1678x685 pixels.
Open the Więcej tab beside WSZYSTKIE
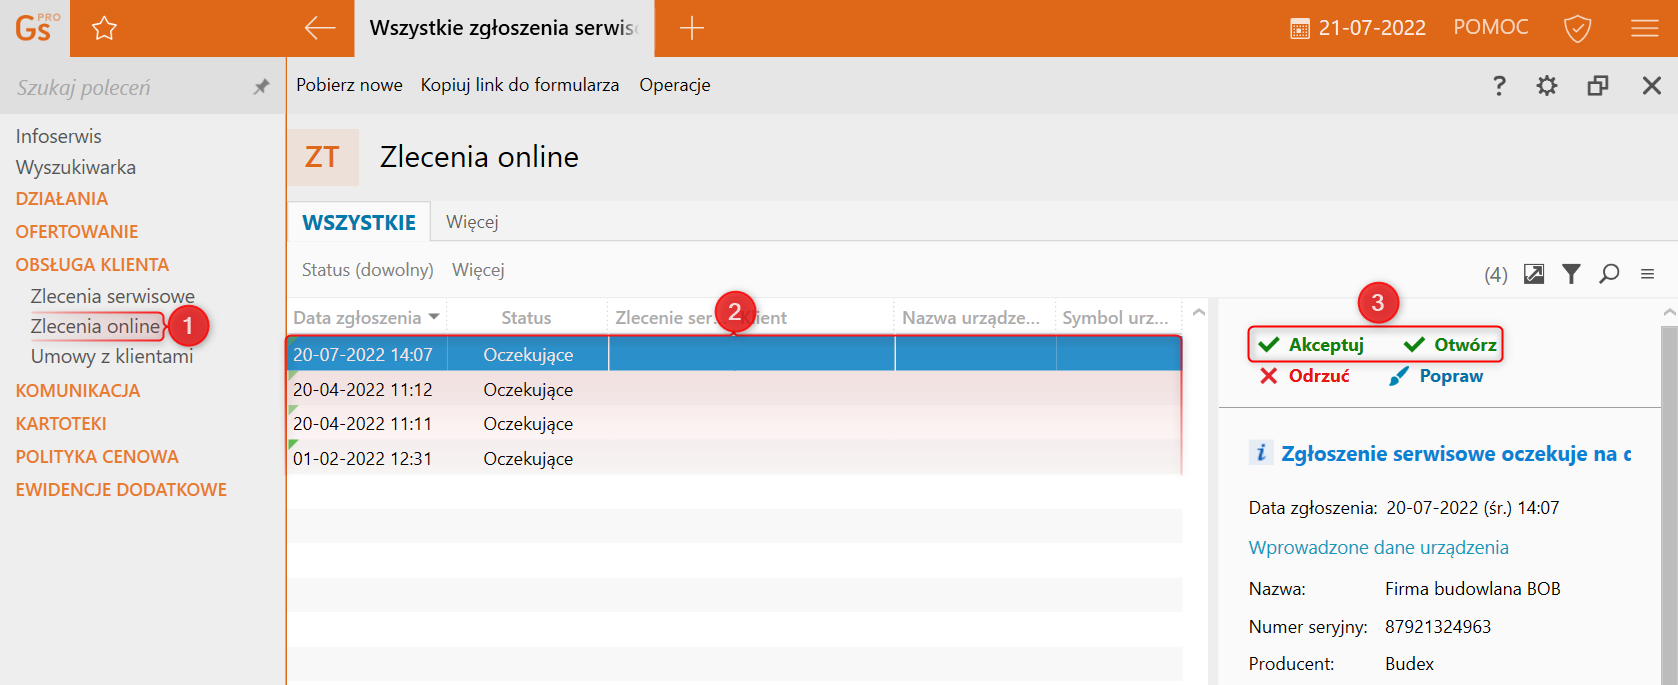[x=472, y=222]
